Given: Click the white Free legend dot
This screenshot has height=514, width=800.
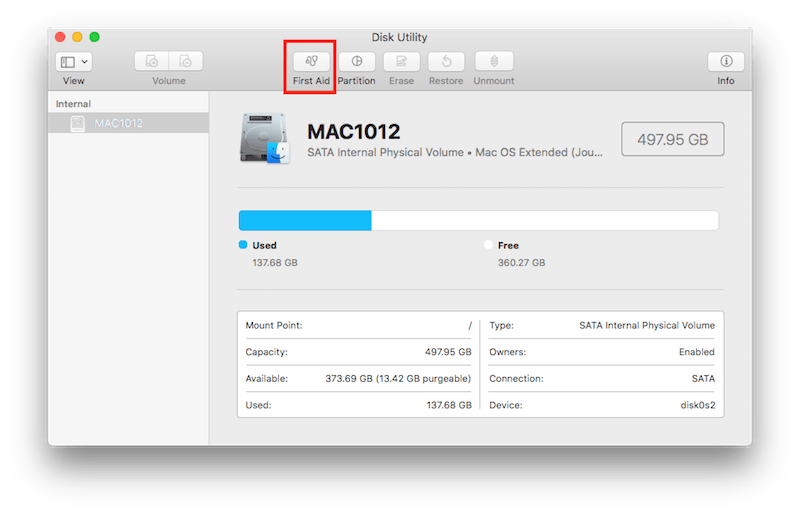Looking at the screenshot, I should (488, 244).
